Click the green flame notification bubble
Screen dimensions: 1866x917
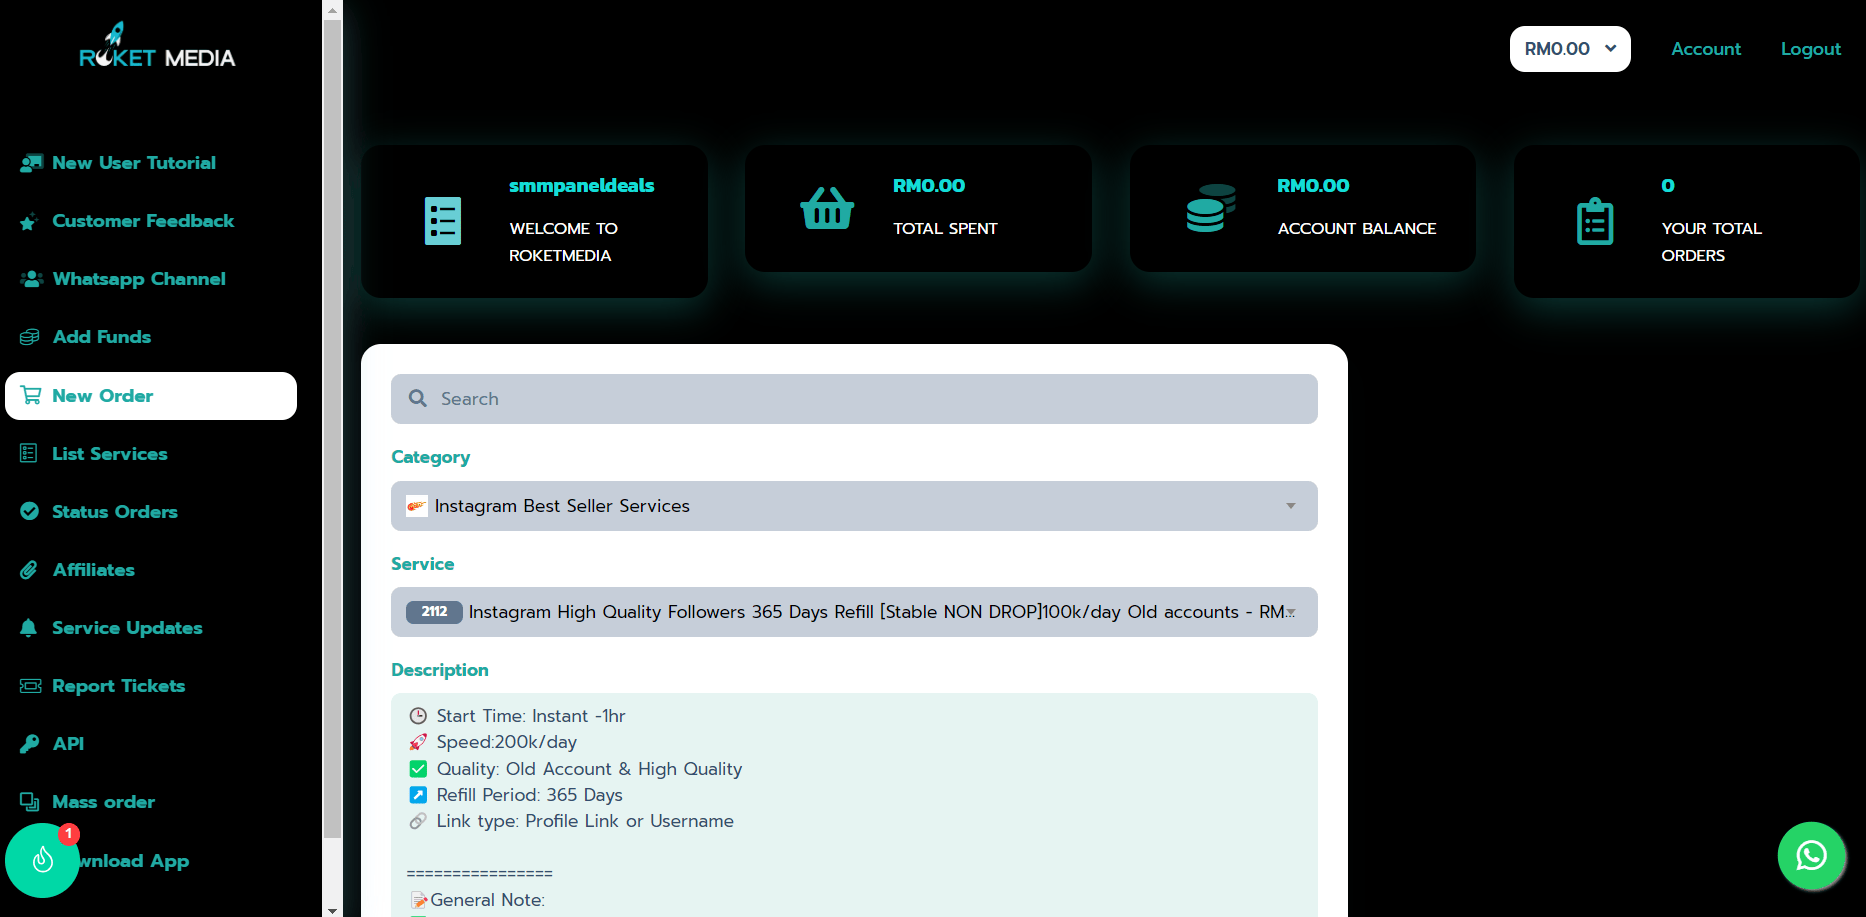[x=42, y=859]
